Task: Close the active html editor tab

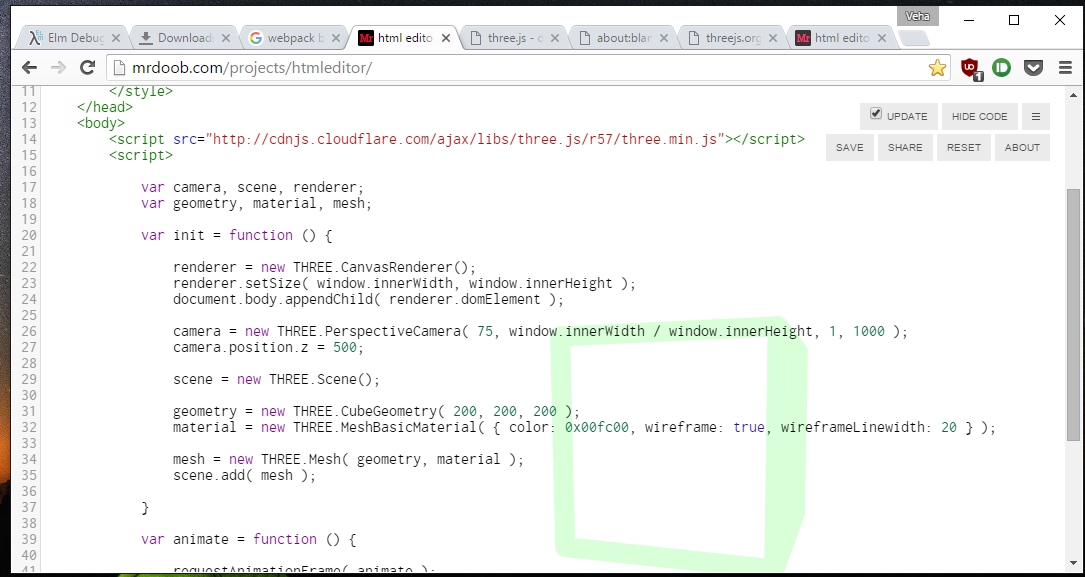Action: tap(446, 38)
